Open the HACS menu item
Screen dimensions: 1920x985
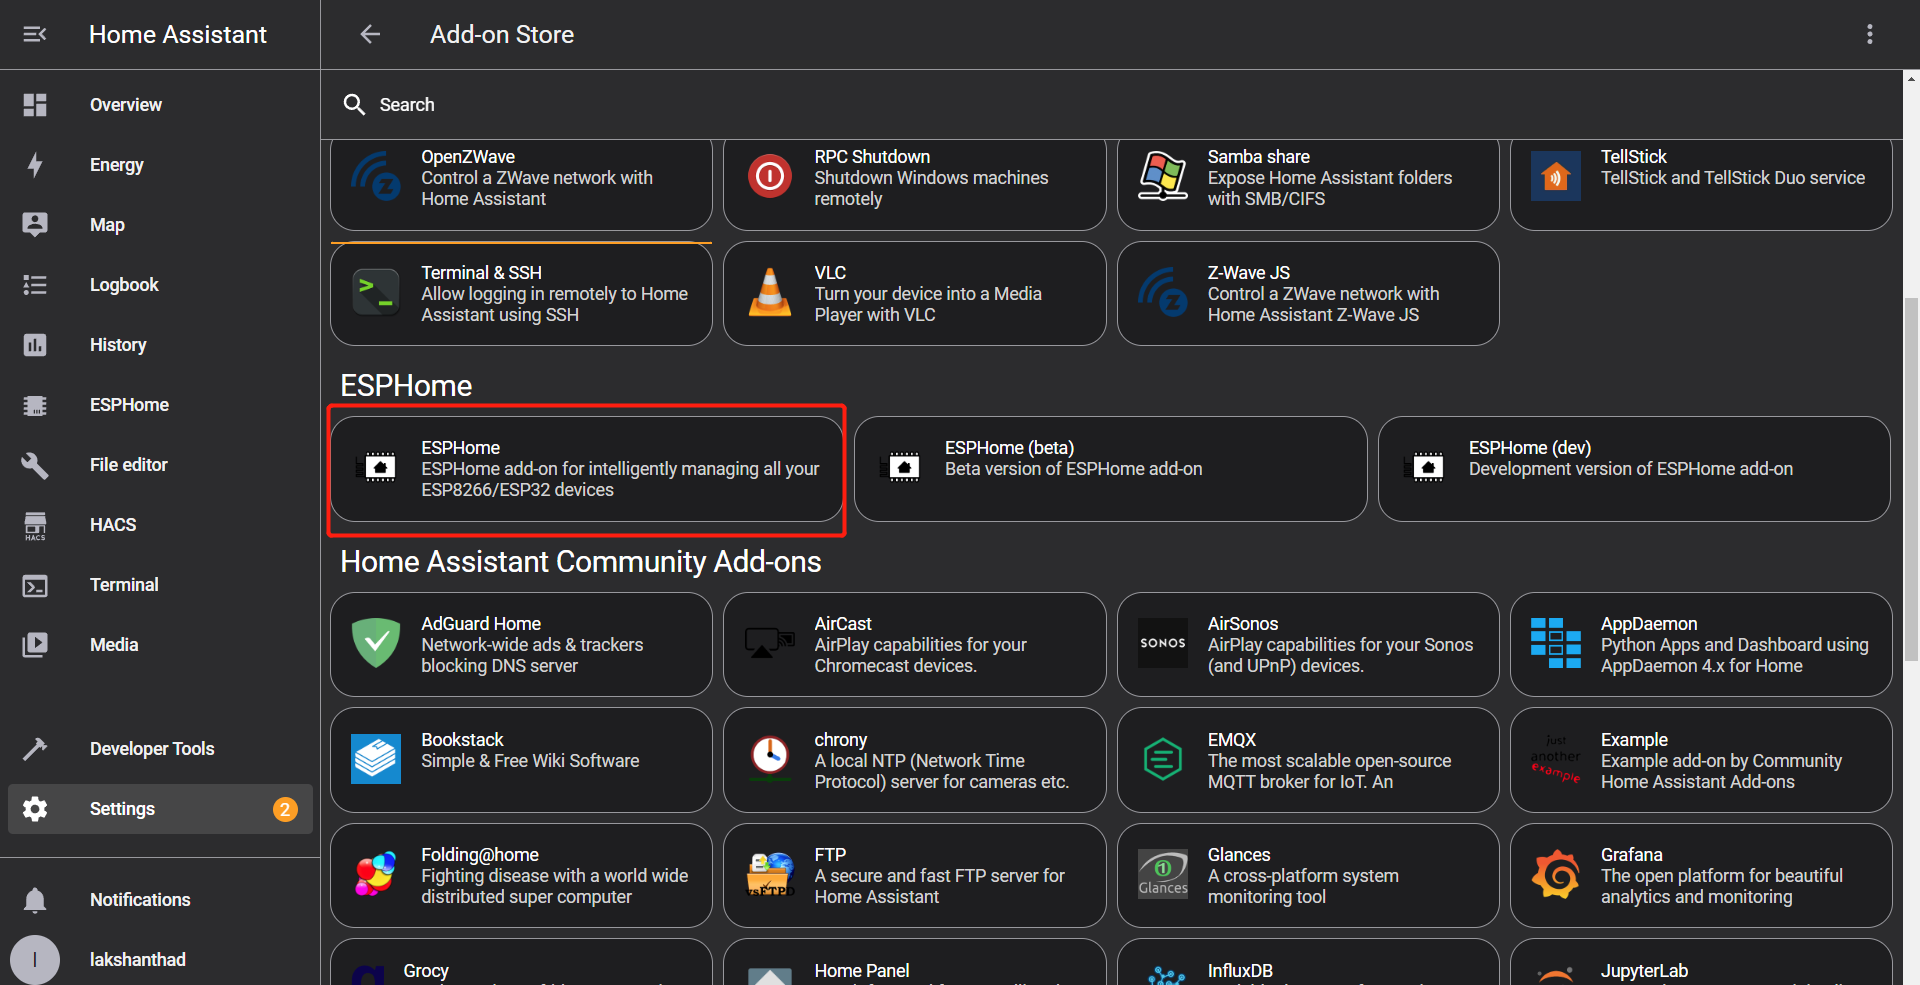point(160,525)
